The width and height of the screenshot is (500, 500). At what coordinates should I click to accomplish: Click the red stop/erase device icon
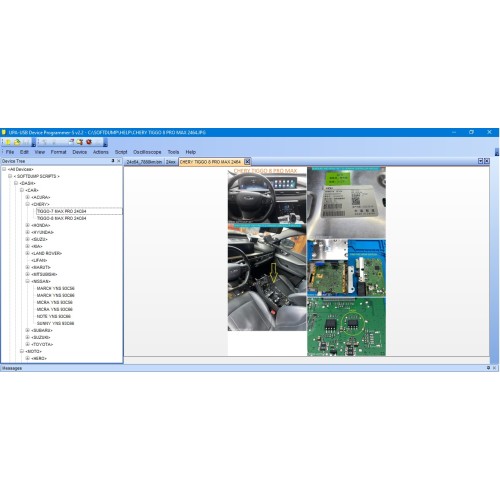click(x=89, y=142)
